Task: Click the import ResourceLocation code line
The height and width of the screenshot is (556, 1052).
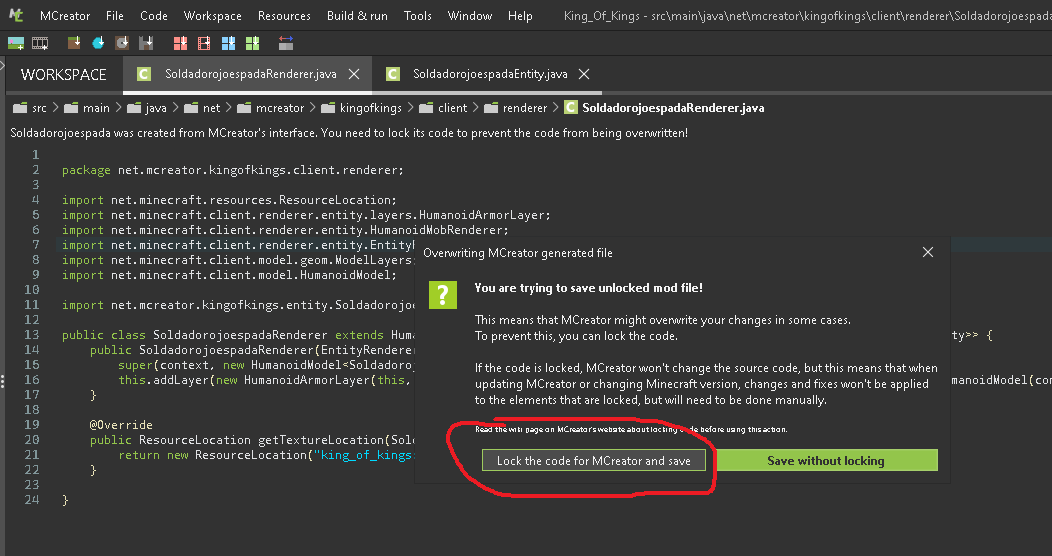Action: click(x=229, y=200)
